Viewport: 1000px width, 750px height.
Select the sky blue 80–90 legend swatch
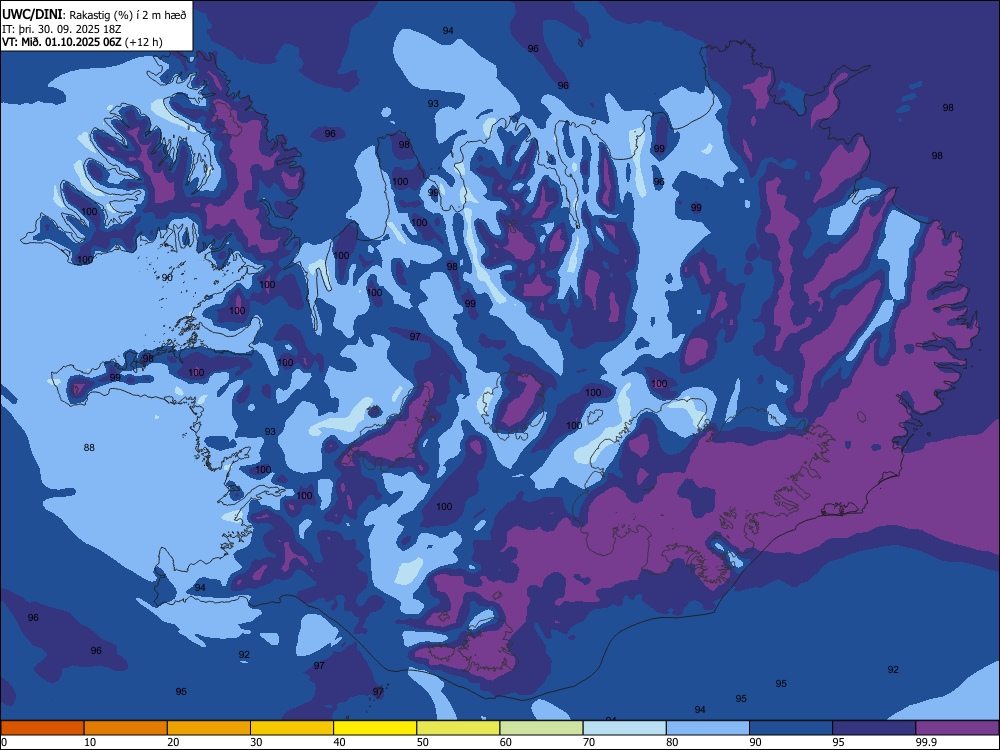(x=708, y=728)
